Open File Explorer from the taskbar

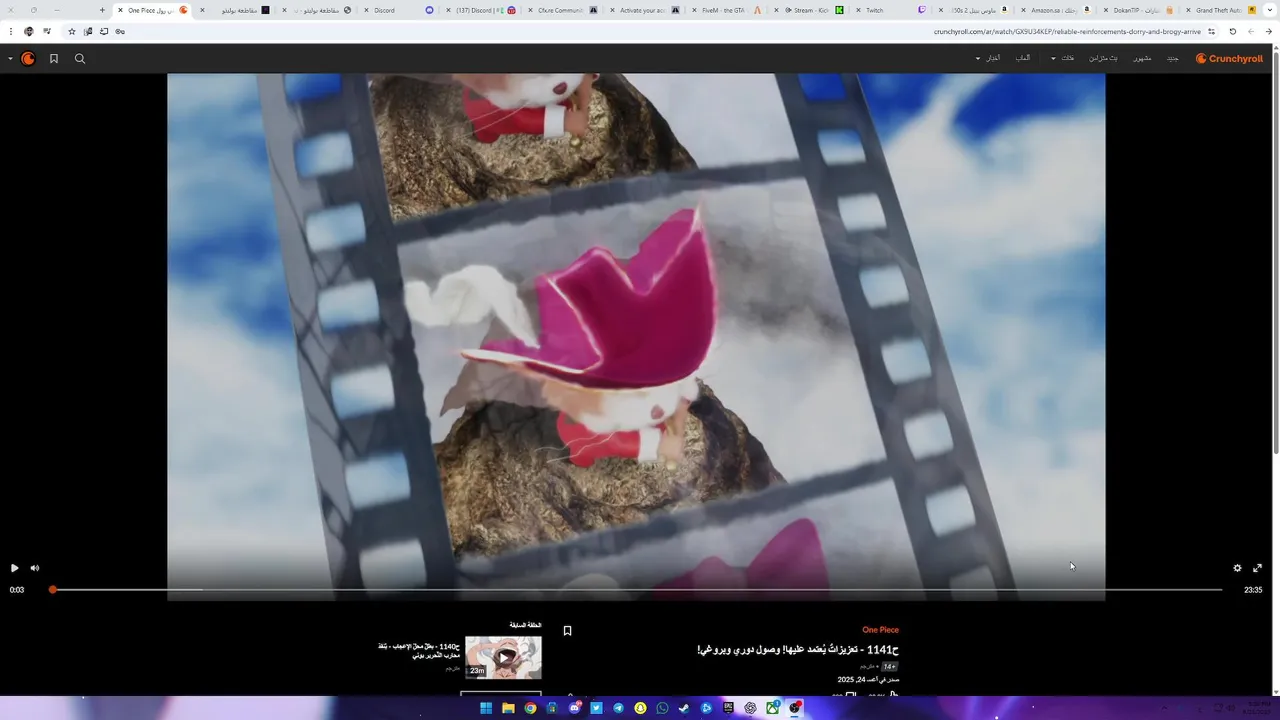508,708
